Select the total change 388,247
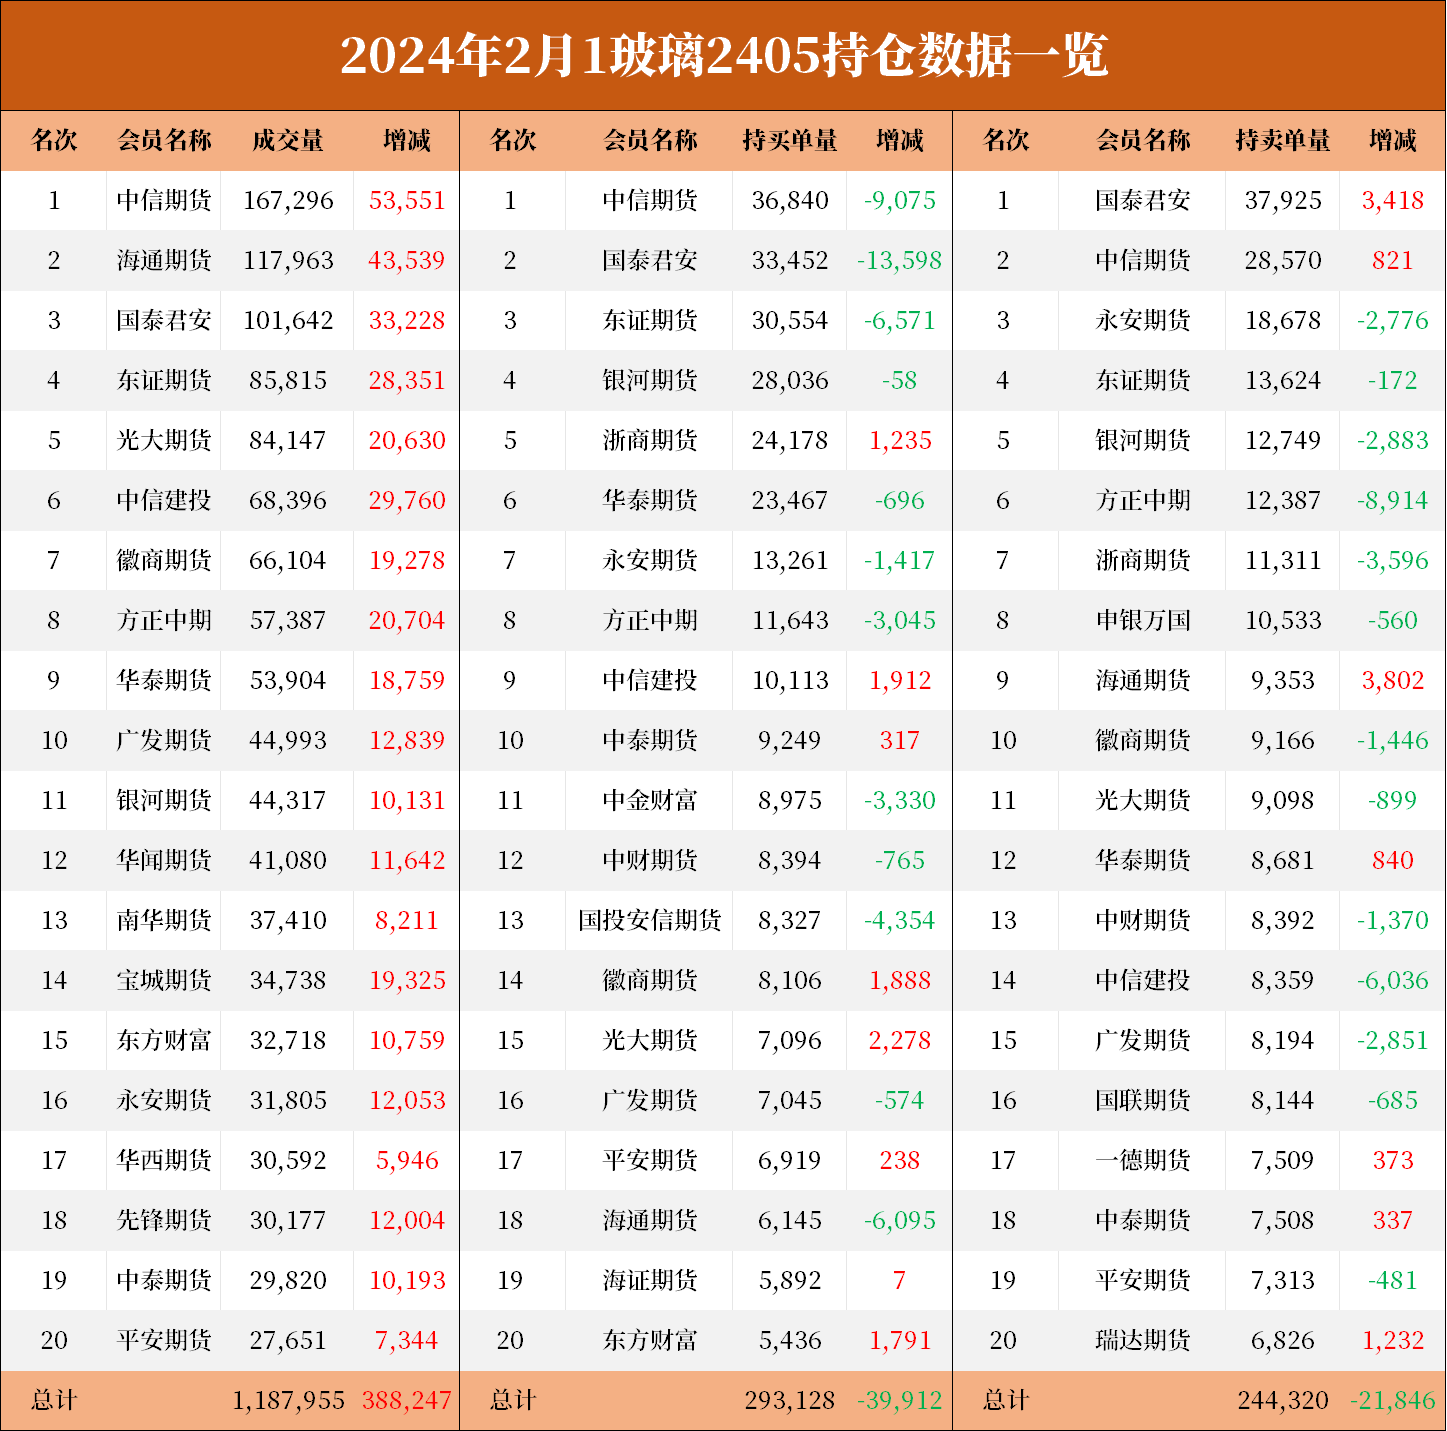This screenshot has width=1447, height=1431. point(407,1400)
